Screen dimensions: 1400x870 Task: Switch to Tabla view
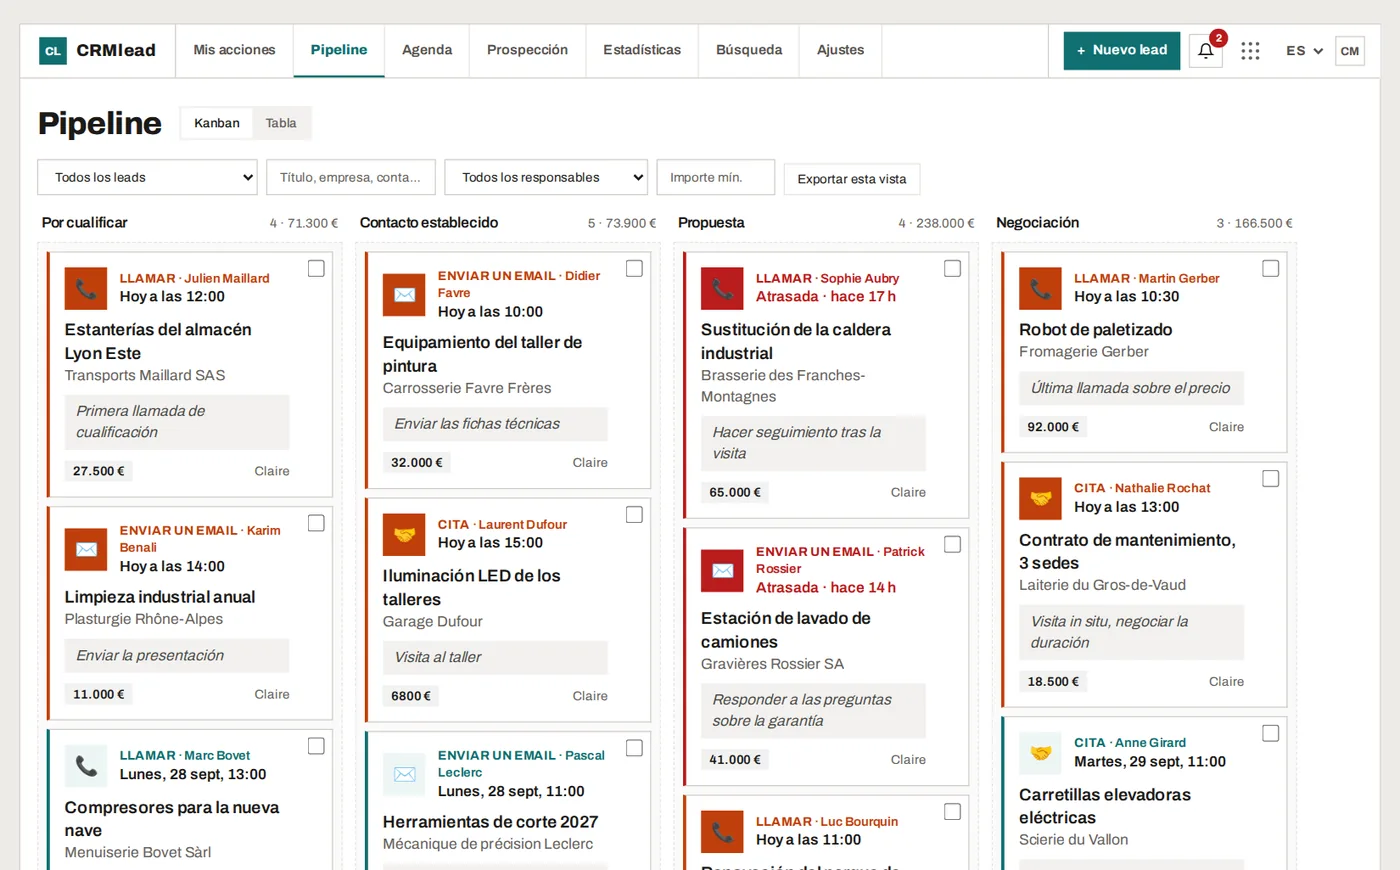tap(281, 123)
